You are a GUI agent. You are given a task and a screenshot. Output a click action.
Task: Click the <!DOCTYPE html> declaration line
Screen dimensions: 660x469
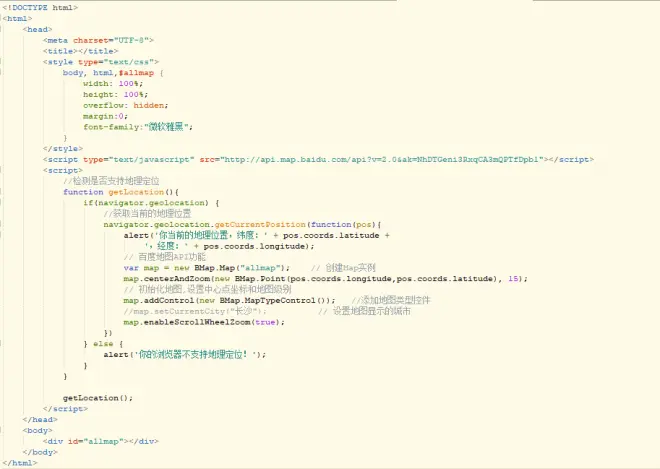point(40,8)
